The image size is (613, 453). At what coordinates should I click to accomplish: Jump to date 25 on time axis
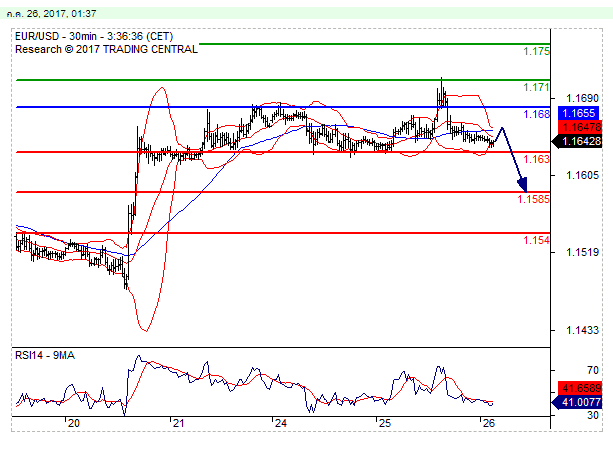pyautogui.click(x=385, y=423)
